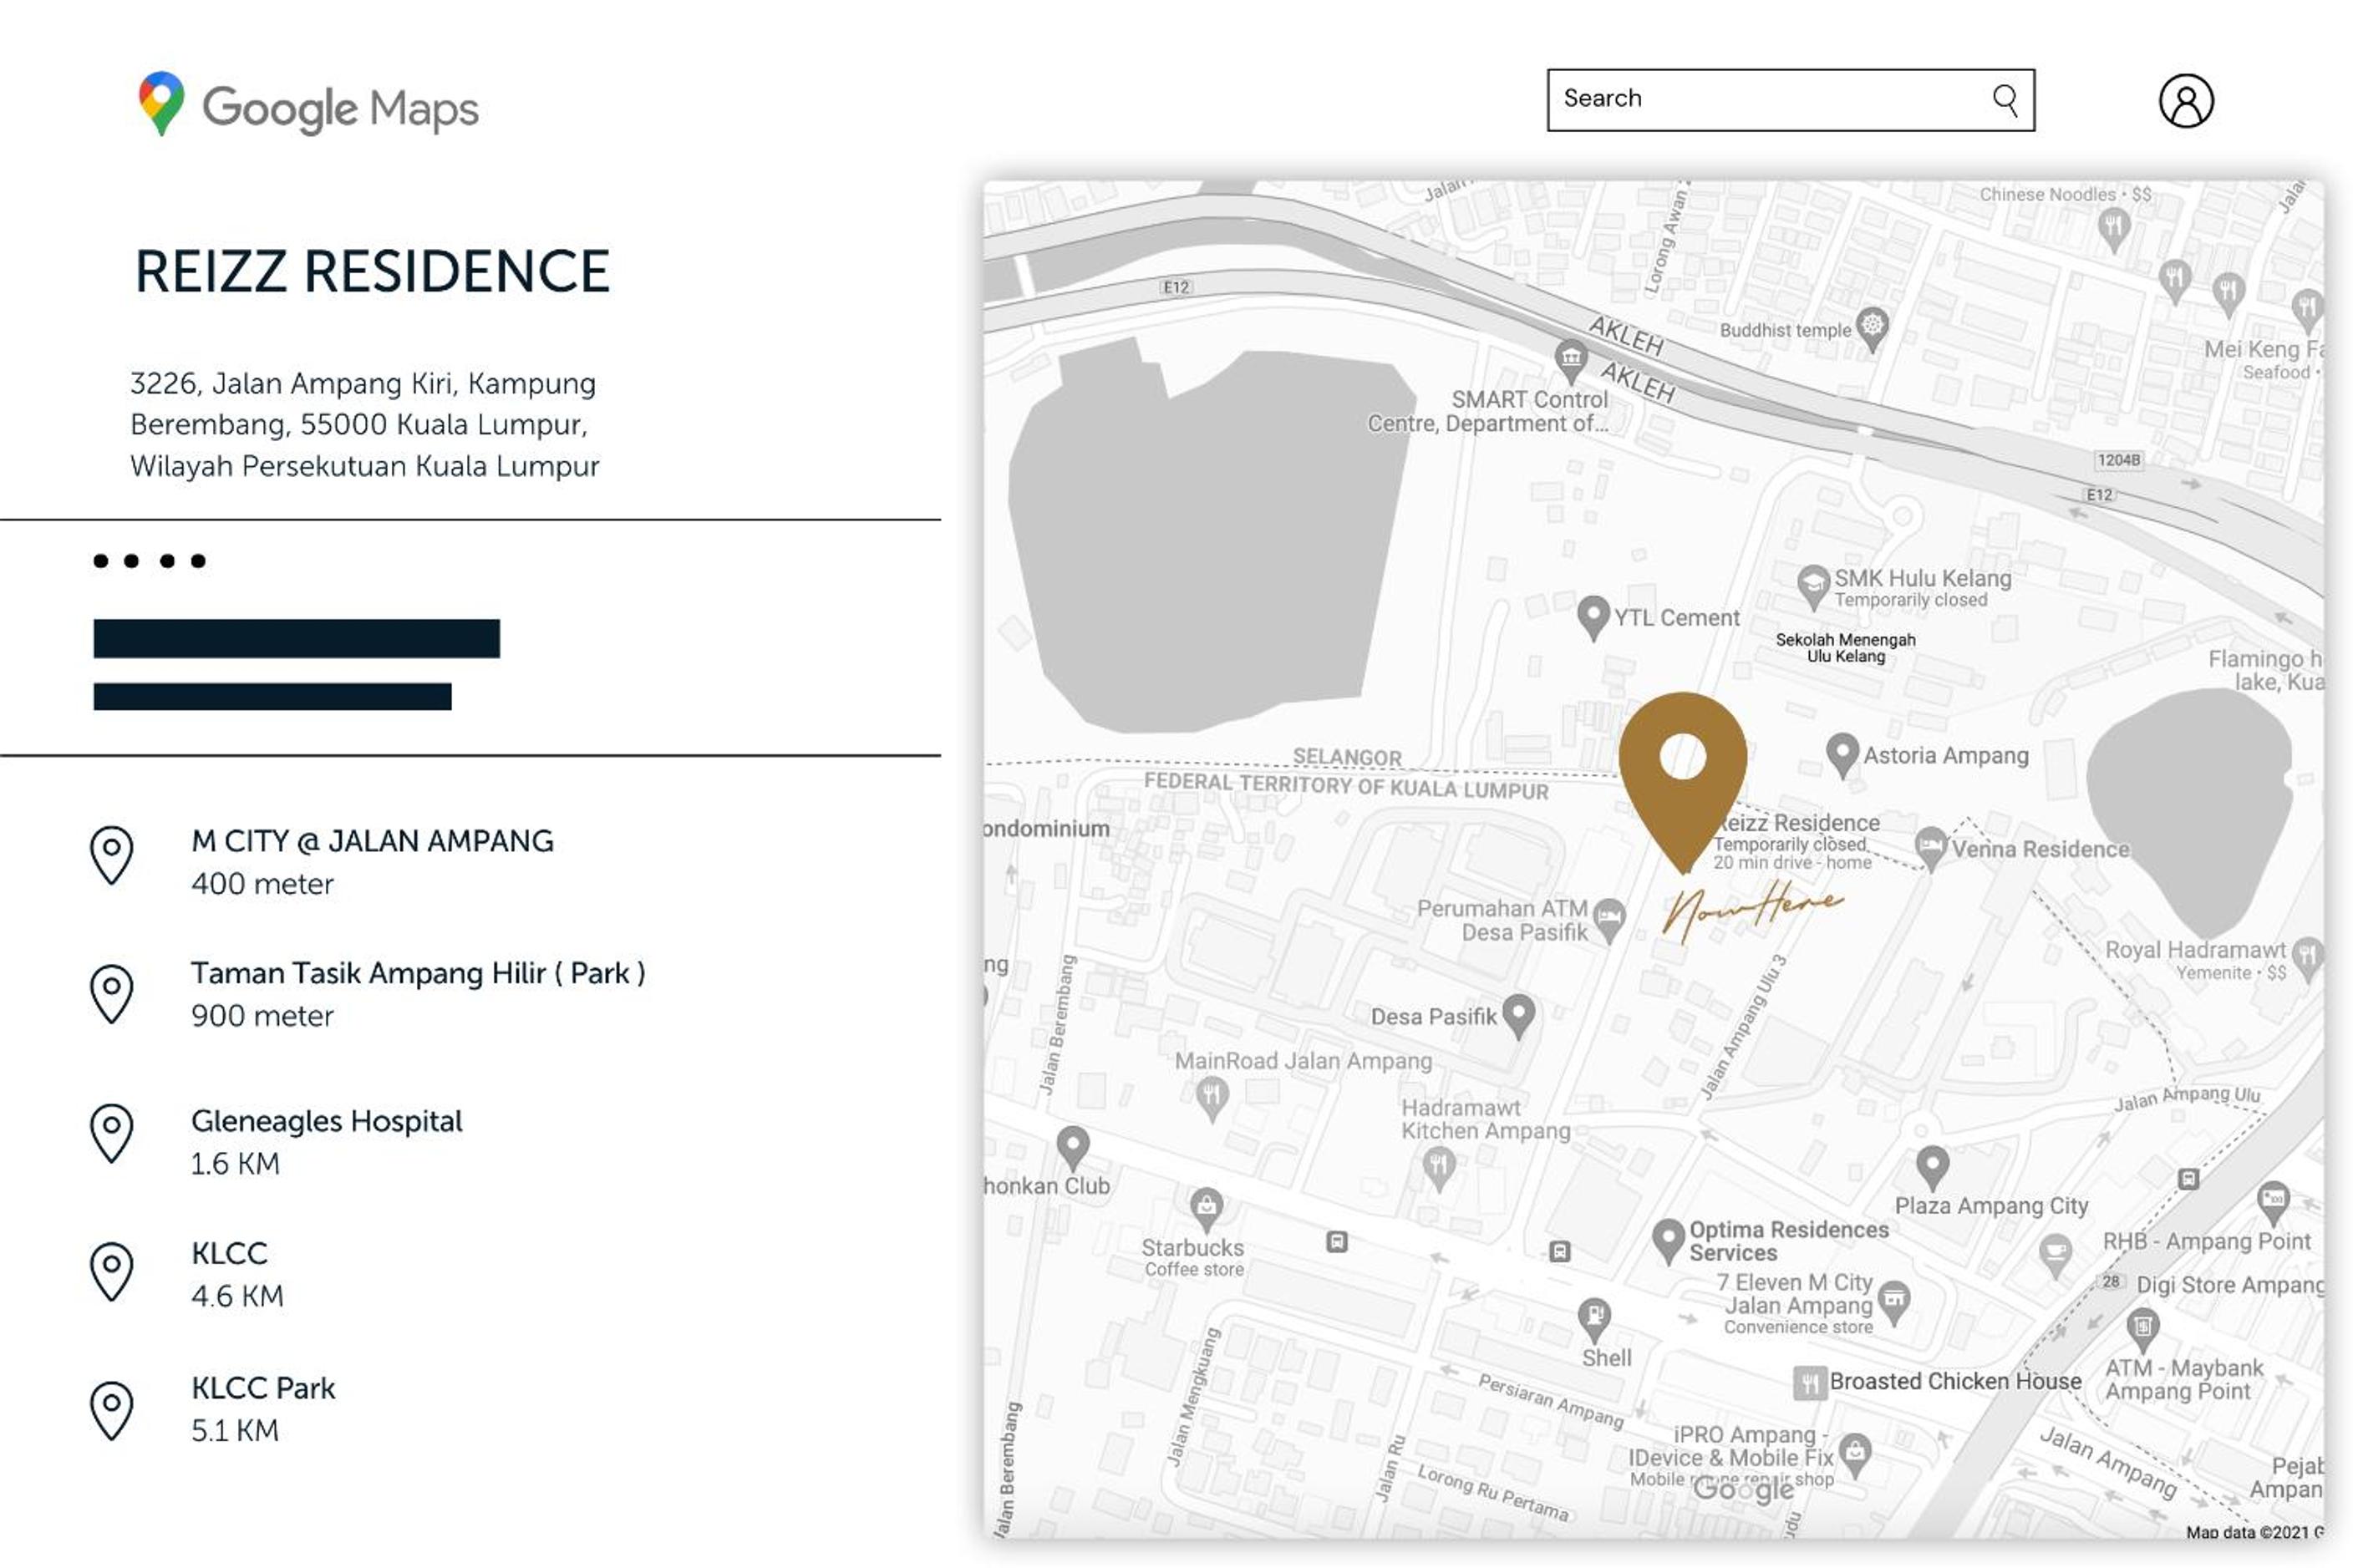Click the Google Maps logo pin
Image resolution: width=2353 pixels, height=1568 pixels.
click(161, 102)
